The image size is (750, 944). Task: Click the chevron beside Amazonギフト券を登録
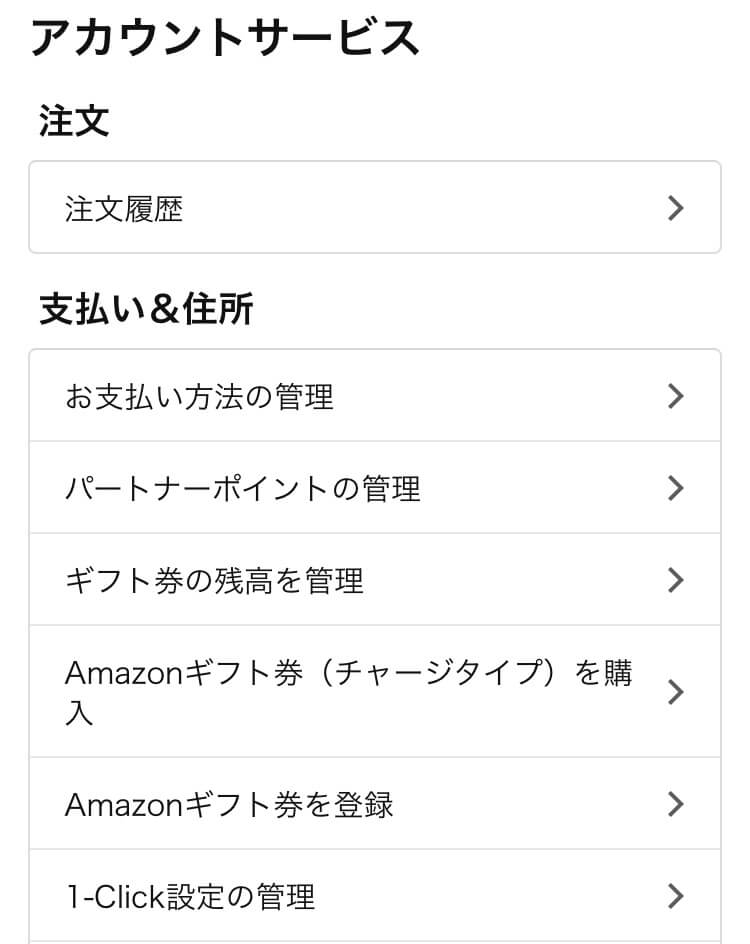[x=675, y=804]
